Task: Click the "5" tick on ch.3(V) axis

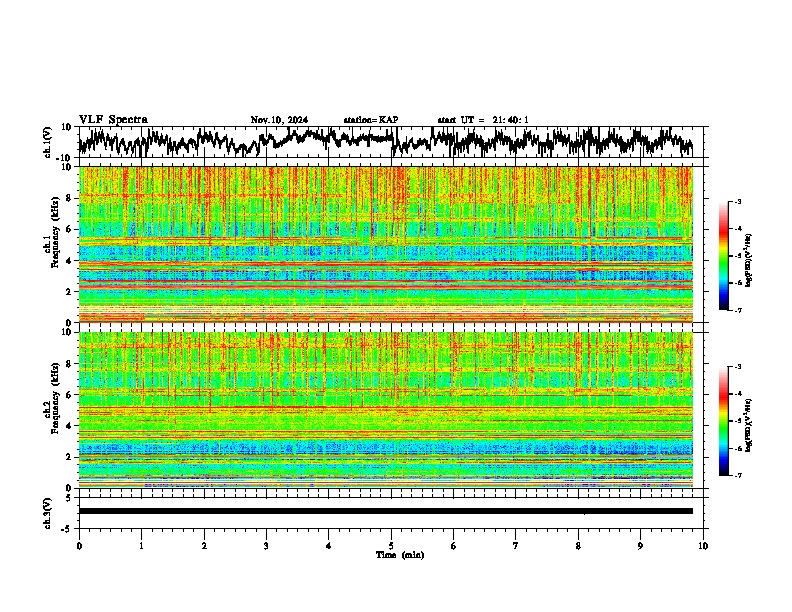Action: 70,498
